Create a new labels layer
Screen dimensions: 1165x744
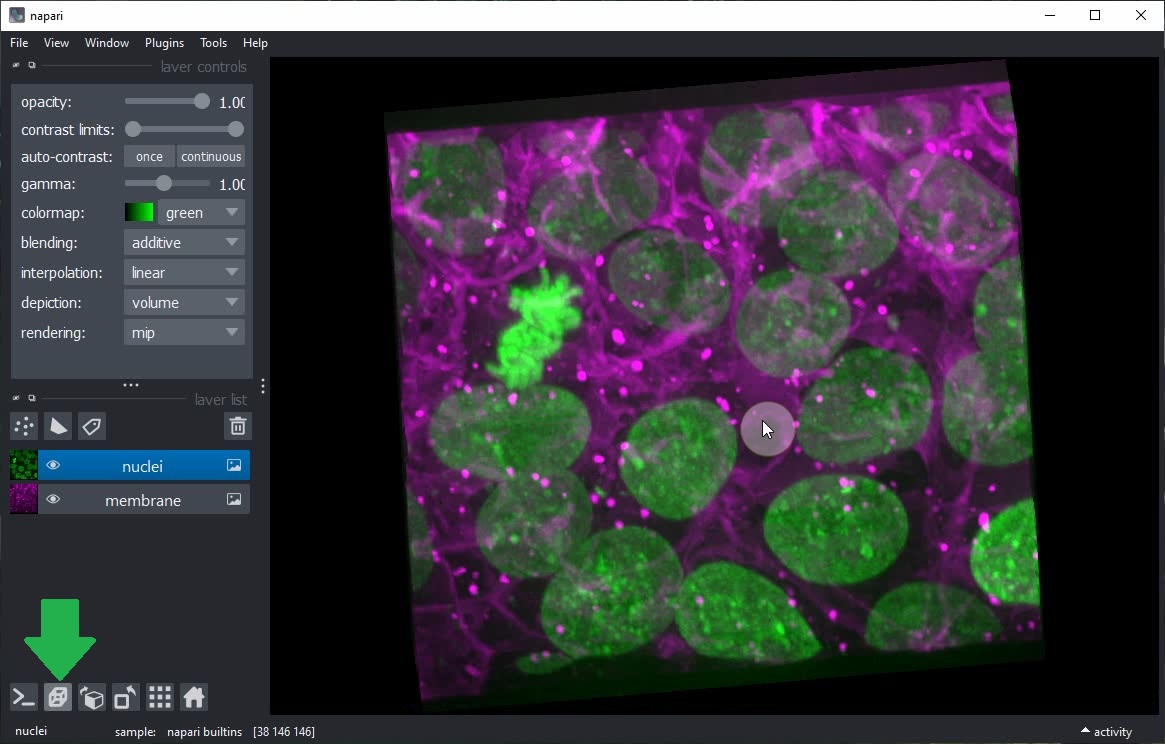[92, 427]
